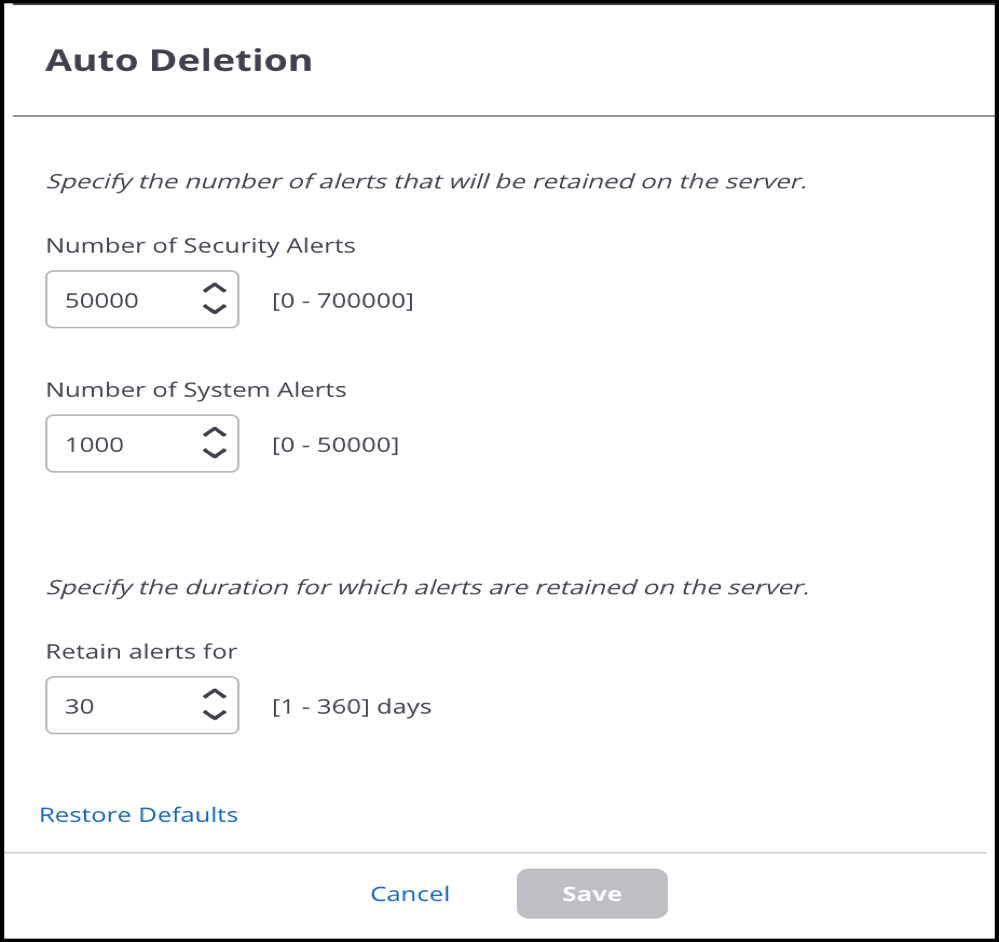Select the Retain alerts field showing 30
The height and width of the screenshot is (942, 999).
(142, 705)
